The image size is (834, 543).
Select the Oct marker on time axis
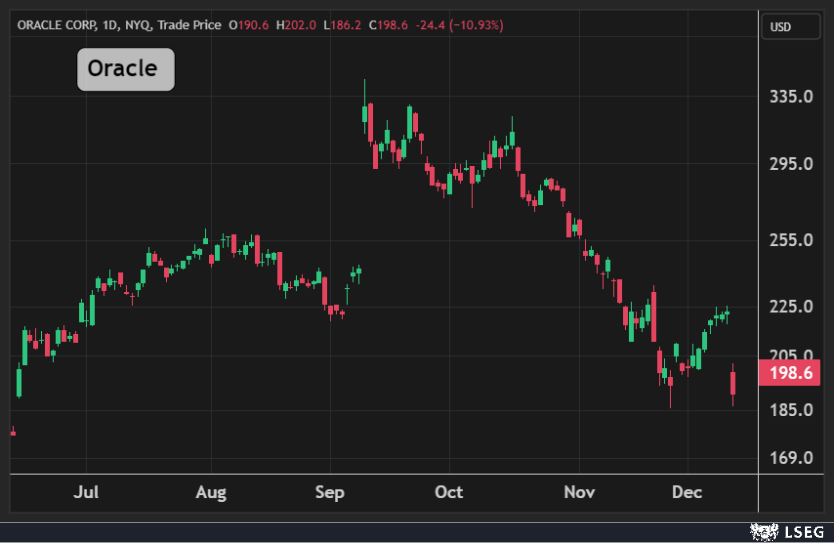(x=449, y=492)
